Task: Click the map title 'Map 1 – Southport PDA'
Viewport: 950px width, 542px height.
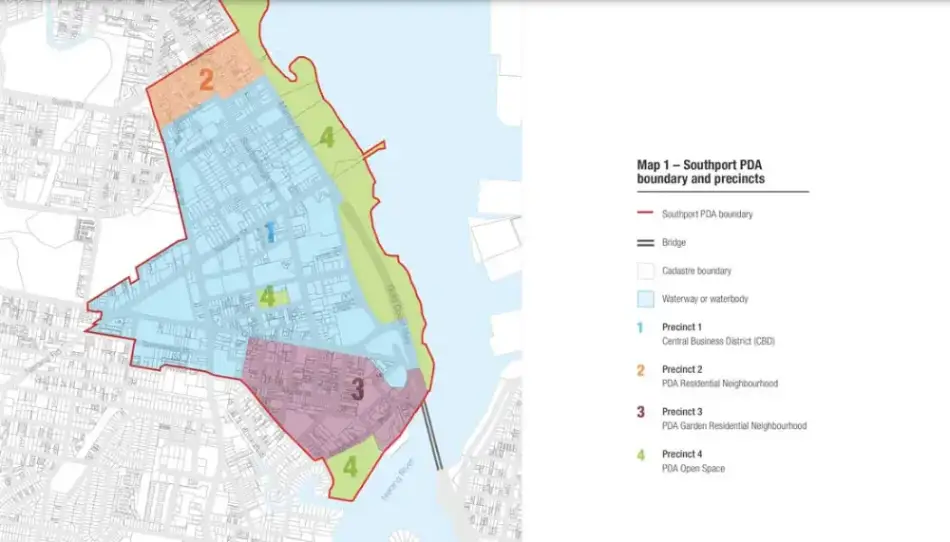Action: (699, 165)
